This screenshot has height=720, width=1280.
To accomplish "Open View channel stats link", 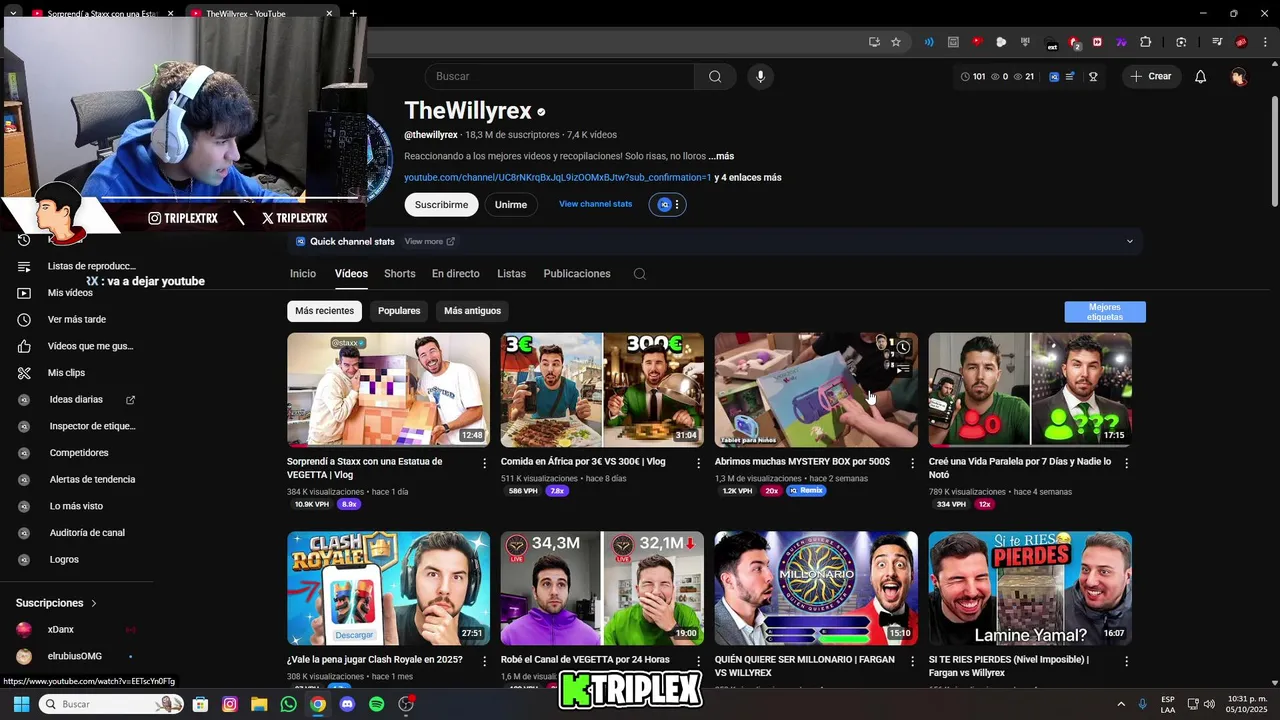I will (595, 204).
